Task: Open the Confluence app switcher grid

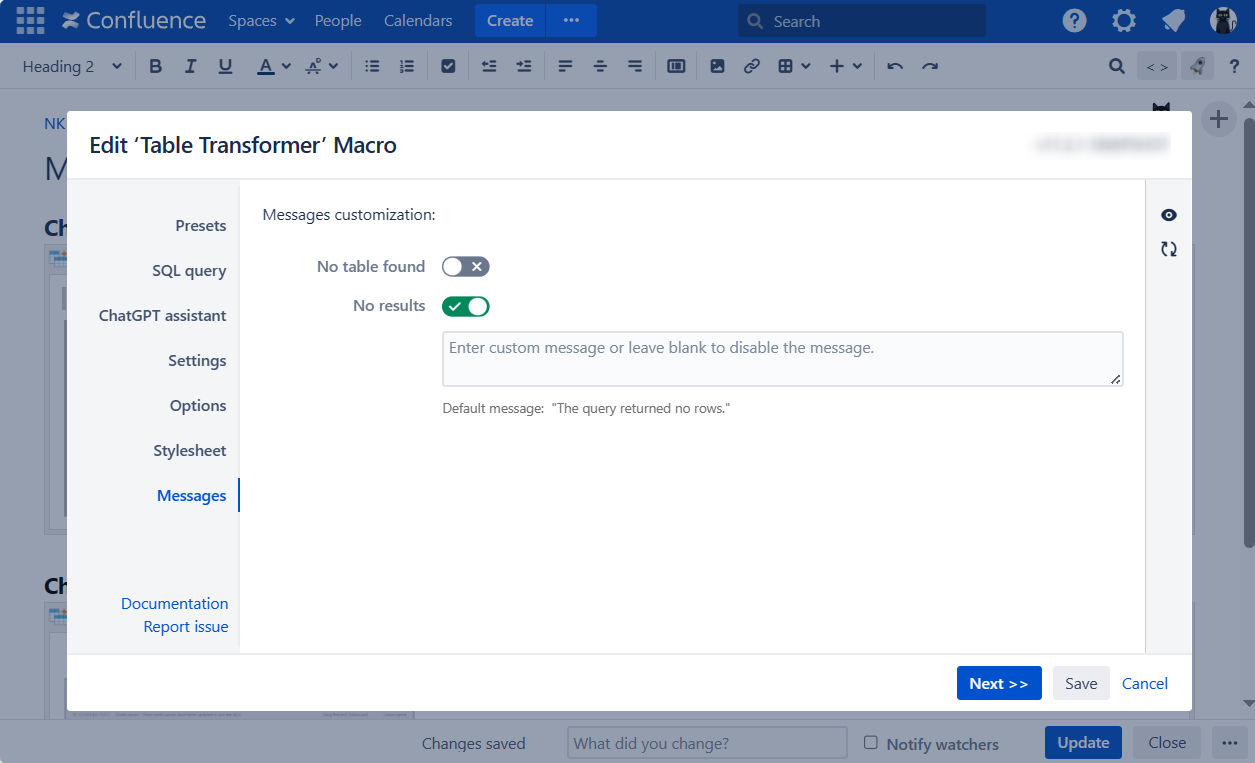Action: [x=30, y=21]
